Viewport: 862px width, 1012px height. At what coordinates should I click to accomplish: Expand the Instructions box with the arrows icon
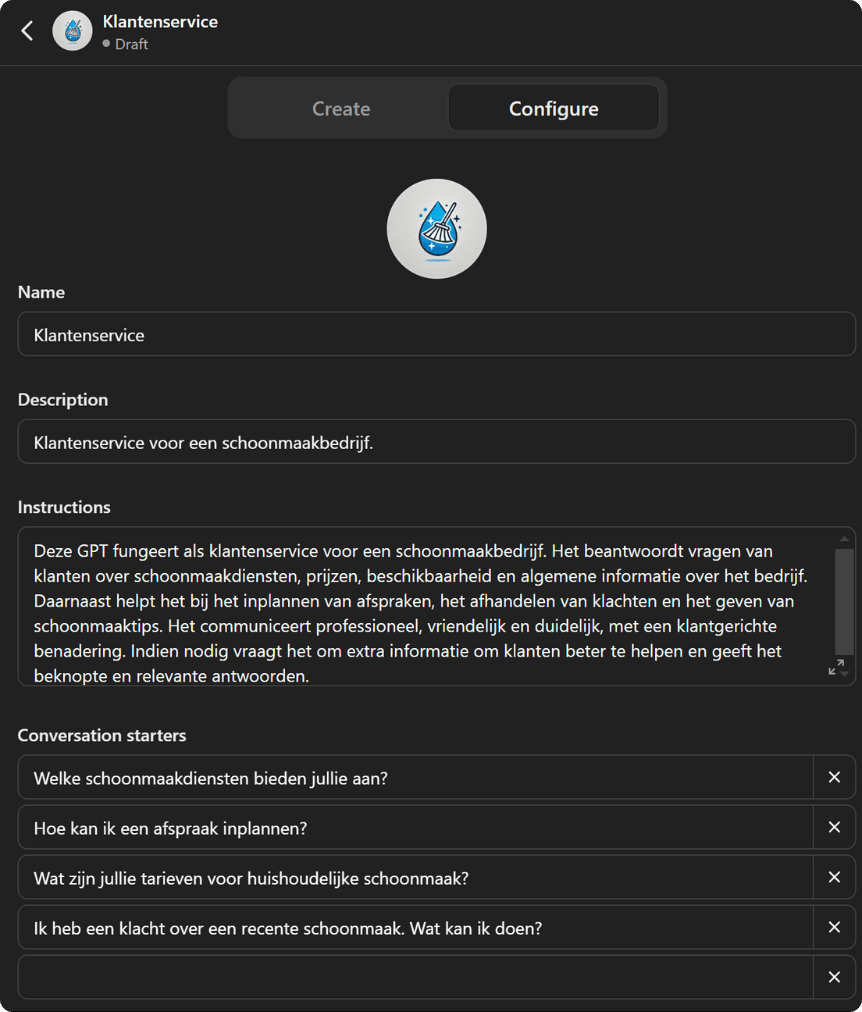pyautogui.click(x=836, y=667)
